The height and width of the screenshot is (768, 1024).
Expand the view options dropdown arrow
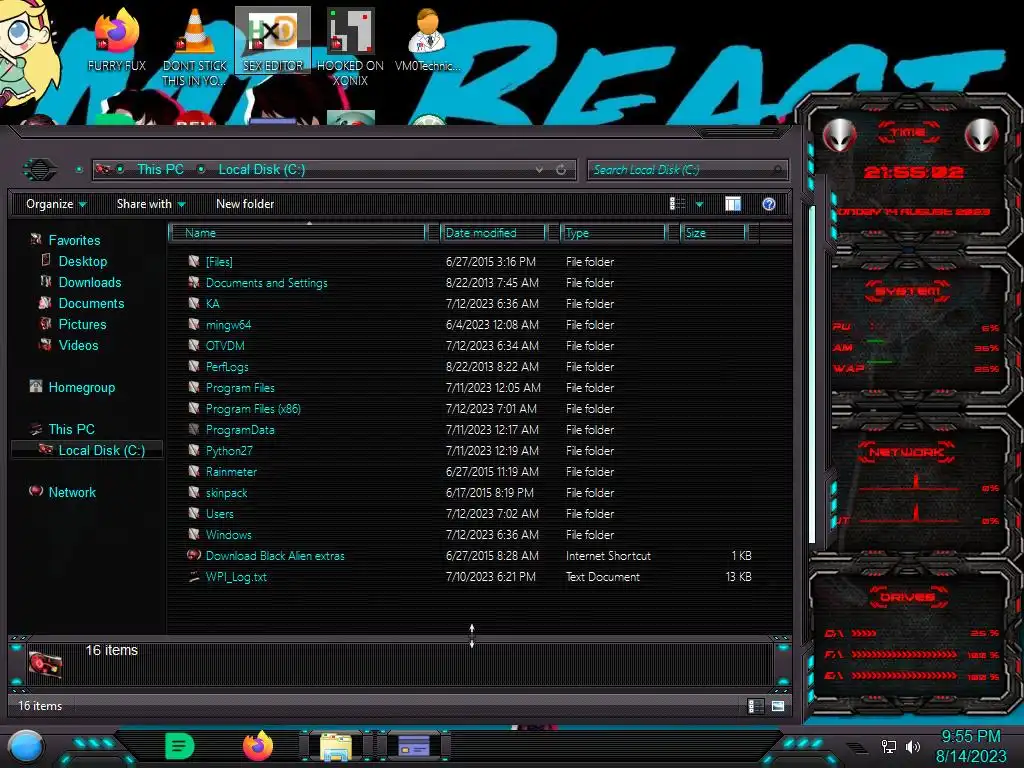click(x=699, y=204)
